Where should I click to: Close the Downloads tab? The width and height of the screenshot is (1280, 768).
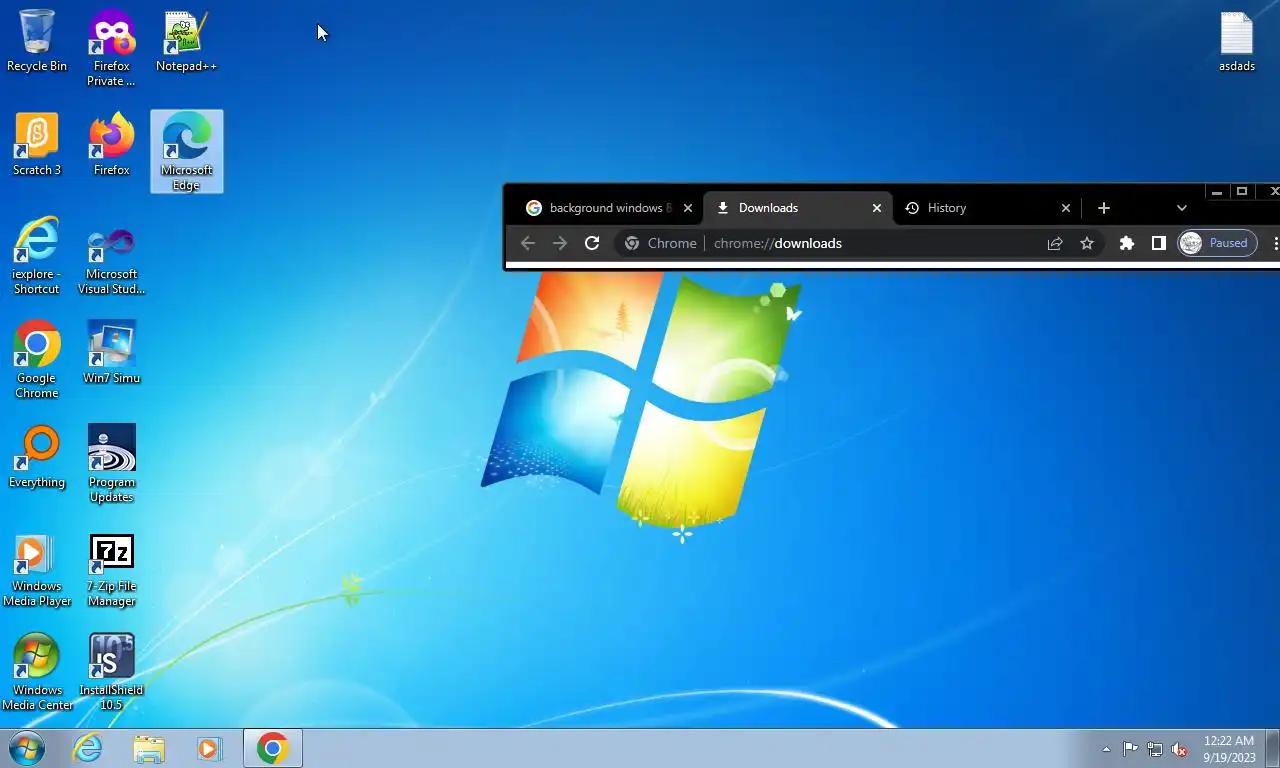point(877,208)
